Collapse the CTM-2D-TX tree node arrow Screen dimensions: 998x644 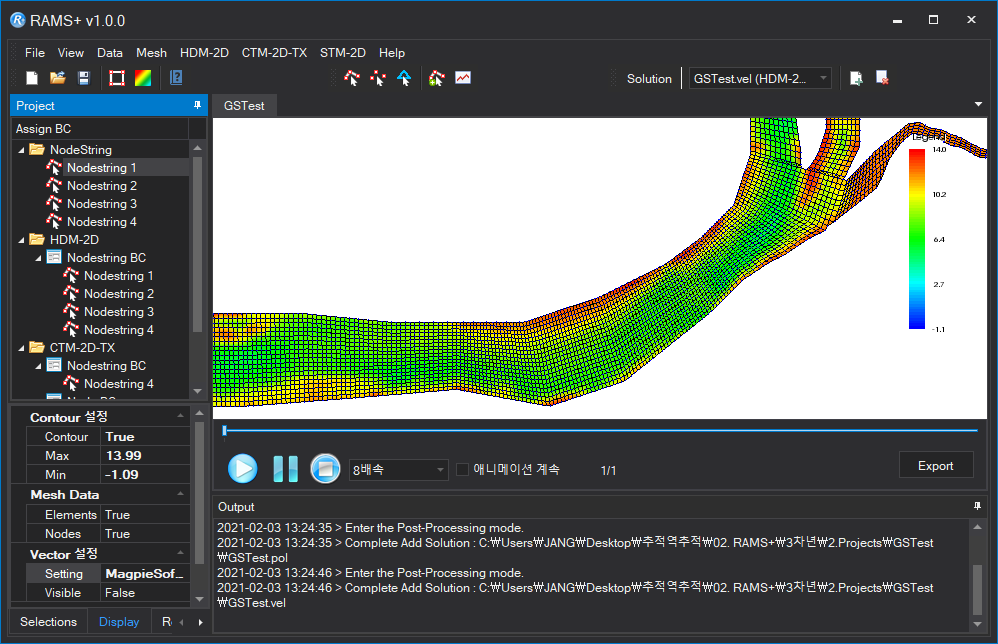coord(22,348)
